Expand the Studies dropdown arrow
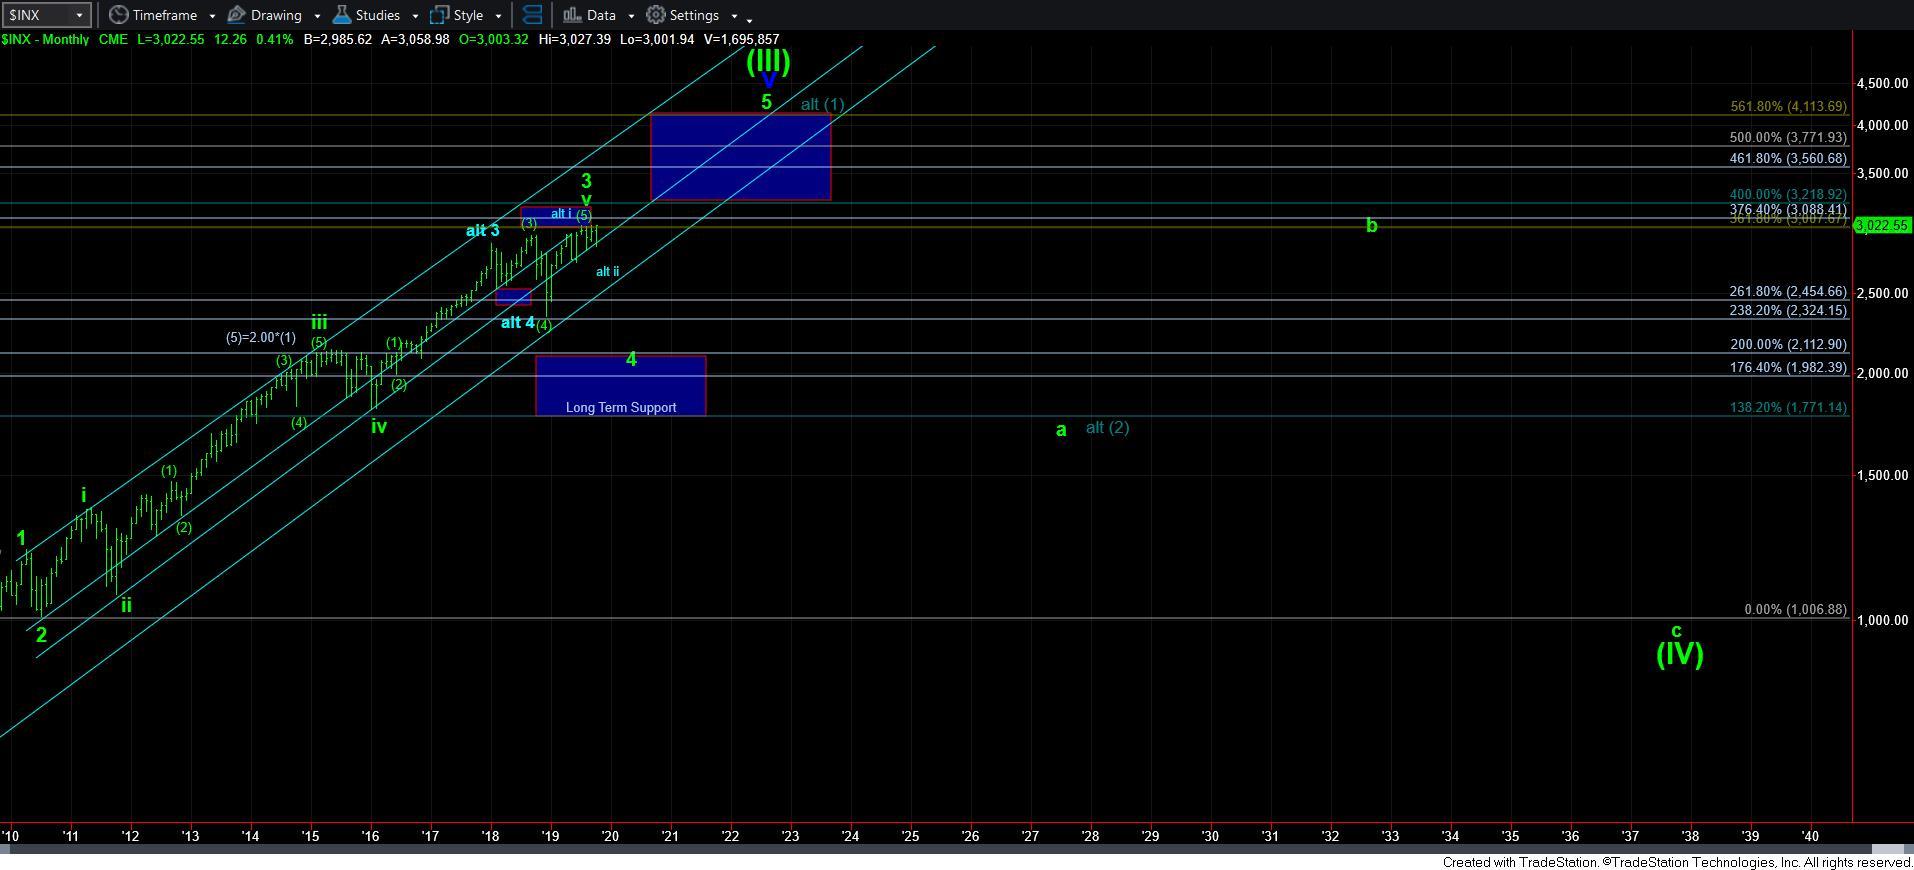 tap(414, 16)
